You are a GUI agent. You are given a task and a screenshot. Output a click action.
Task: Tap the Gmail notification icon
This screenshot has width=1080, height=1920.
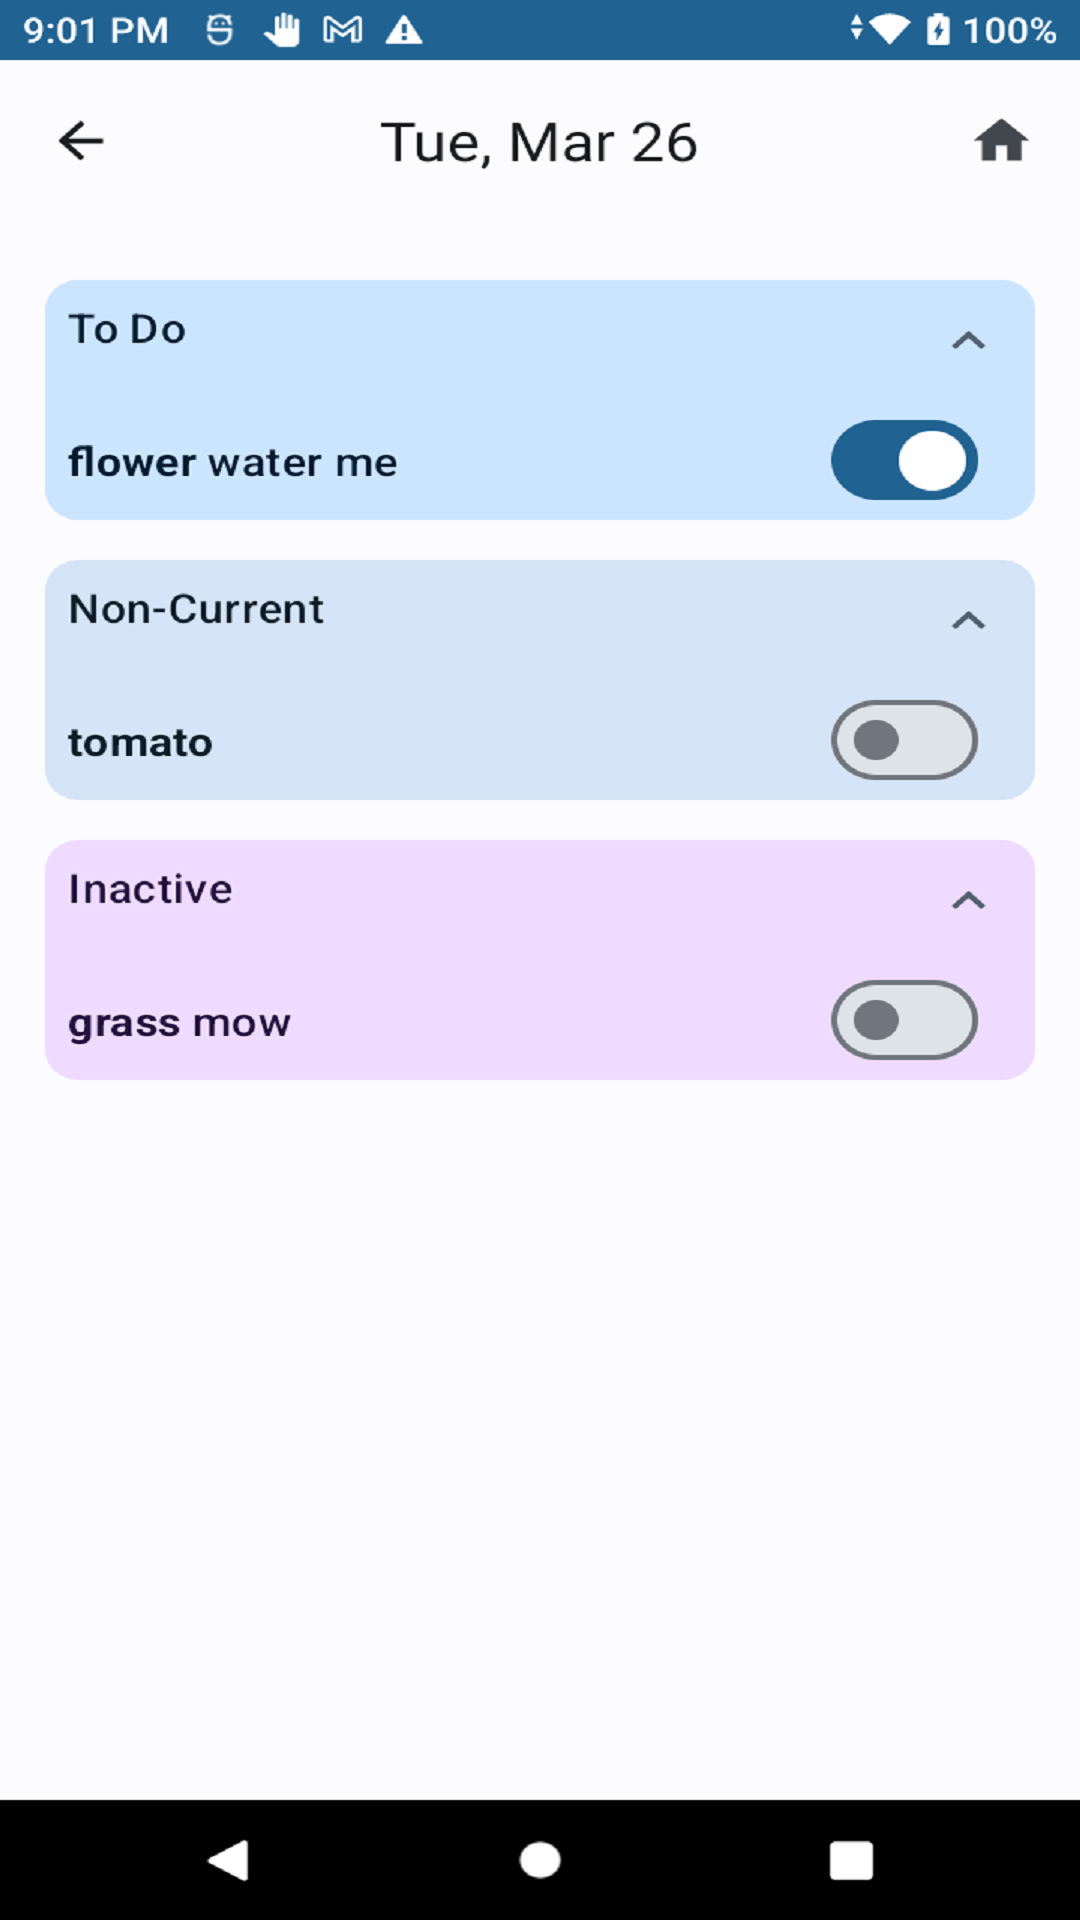click(342, 30)
